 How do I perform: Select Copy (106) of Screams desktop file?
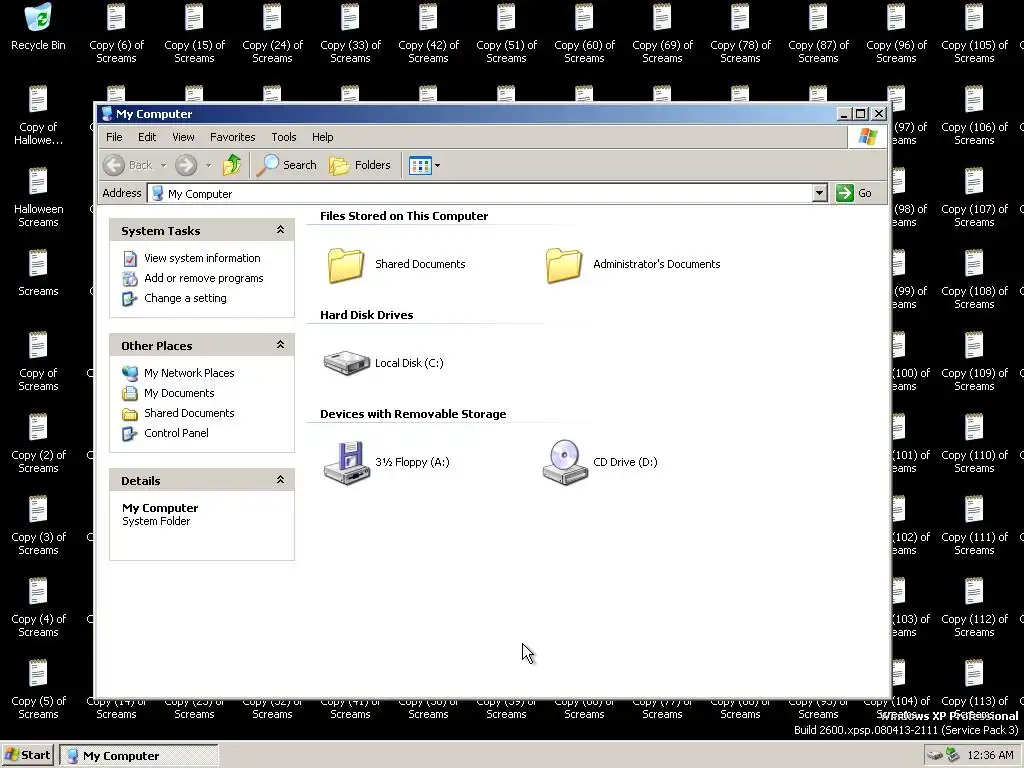pos(974,116)
